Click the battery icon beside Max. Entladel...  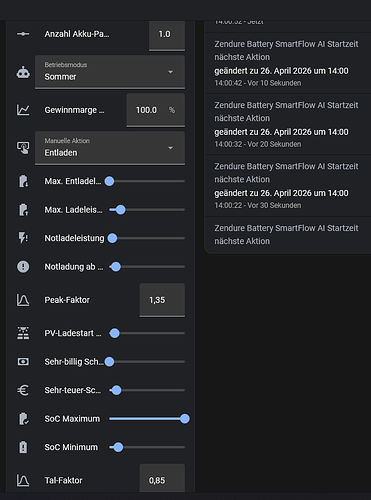point(23,181)
